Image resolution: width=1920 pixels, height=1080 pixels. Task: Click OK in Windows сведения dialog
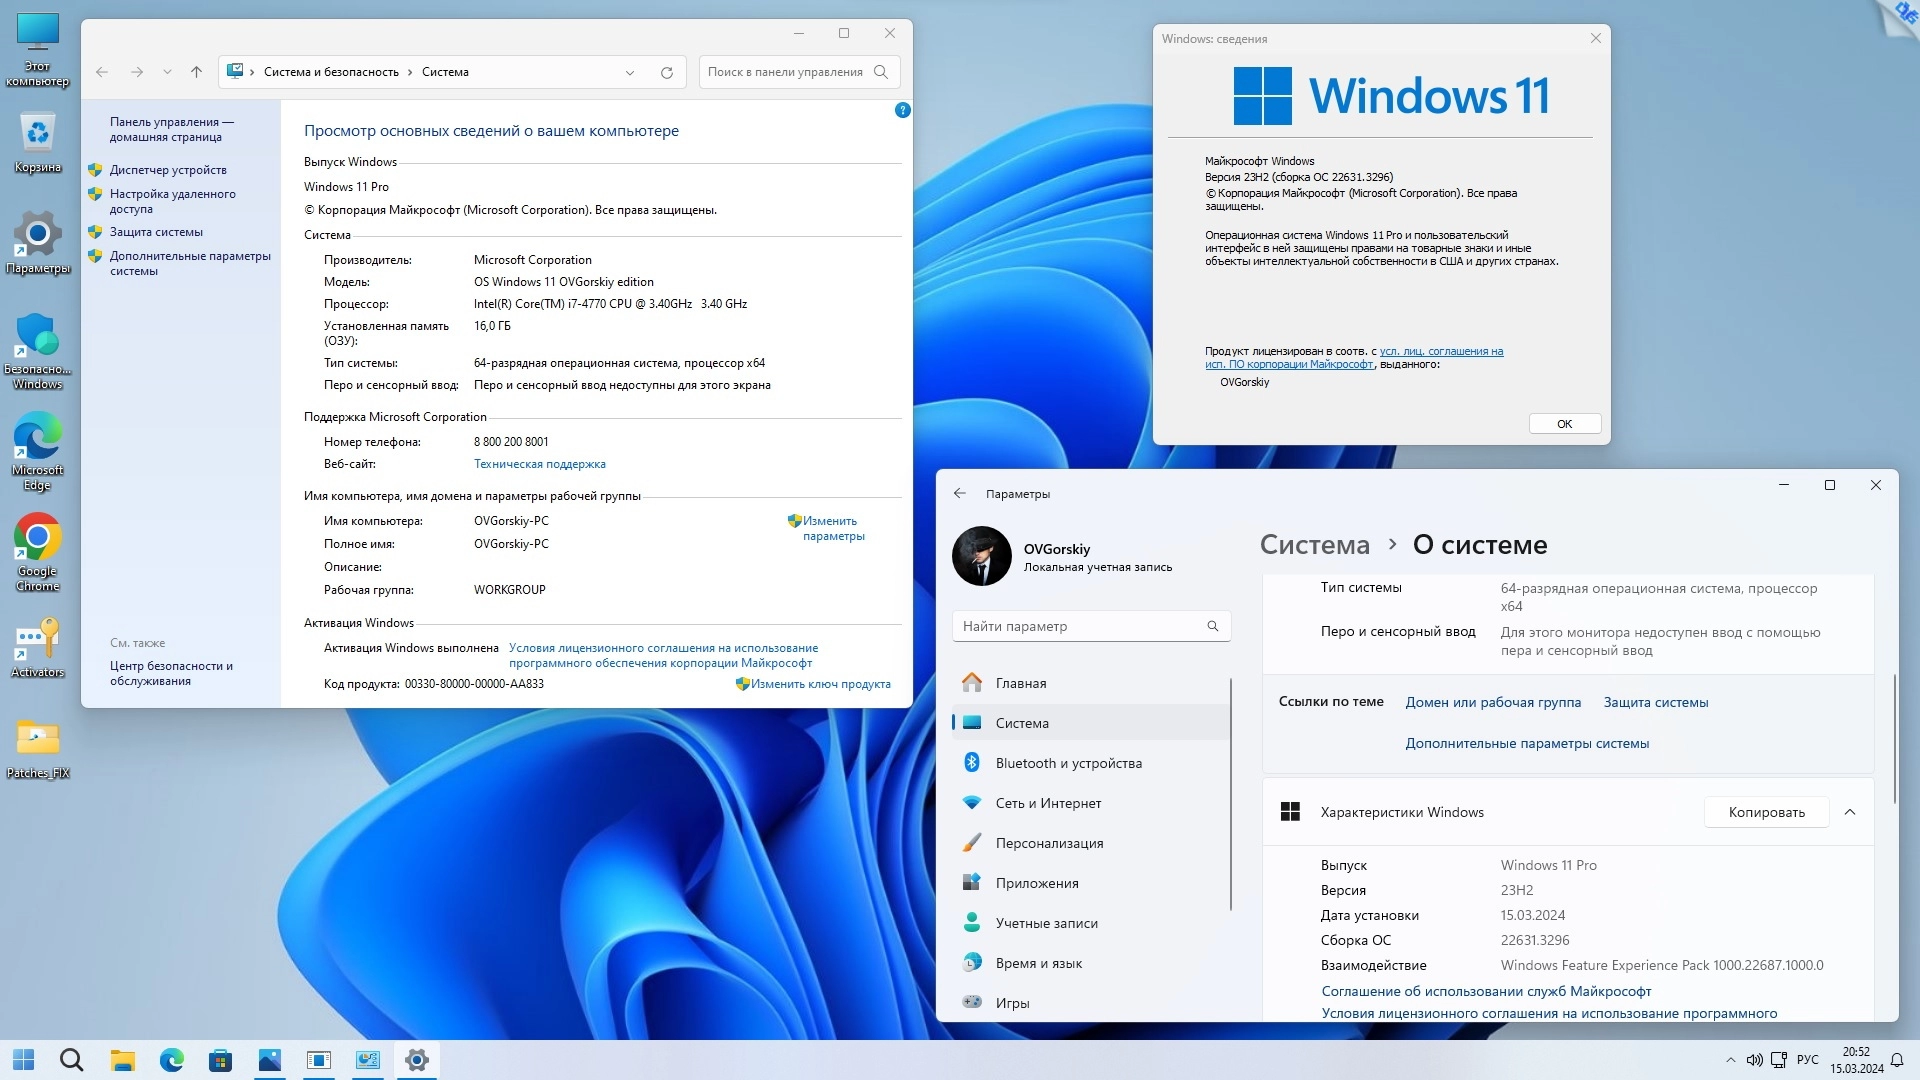1564,424
